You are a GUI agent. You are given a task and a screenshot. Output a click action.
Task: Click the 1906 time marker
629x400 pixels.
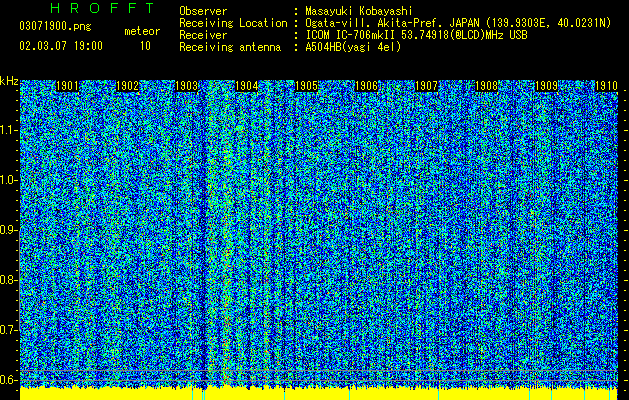367,86
